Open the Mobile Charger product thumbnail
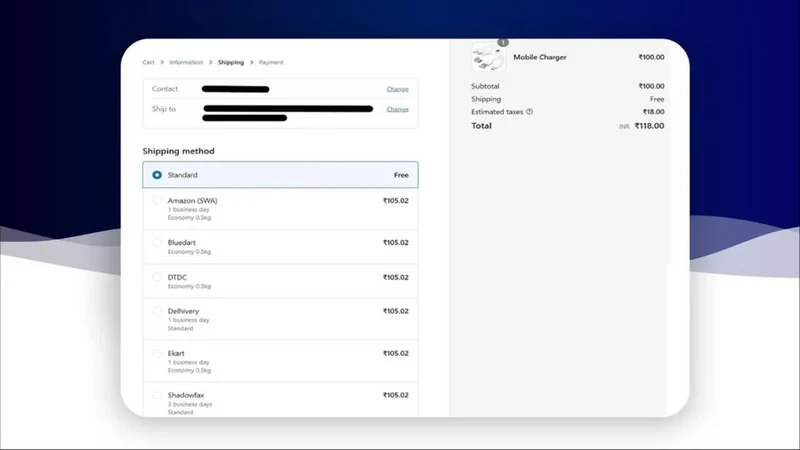The height and width of the screenshot is (450, 800). click(x=488, y=57)
